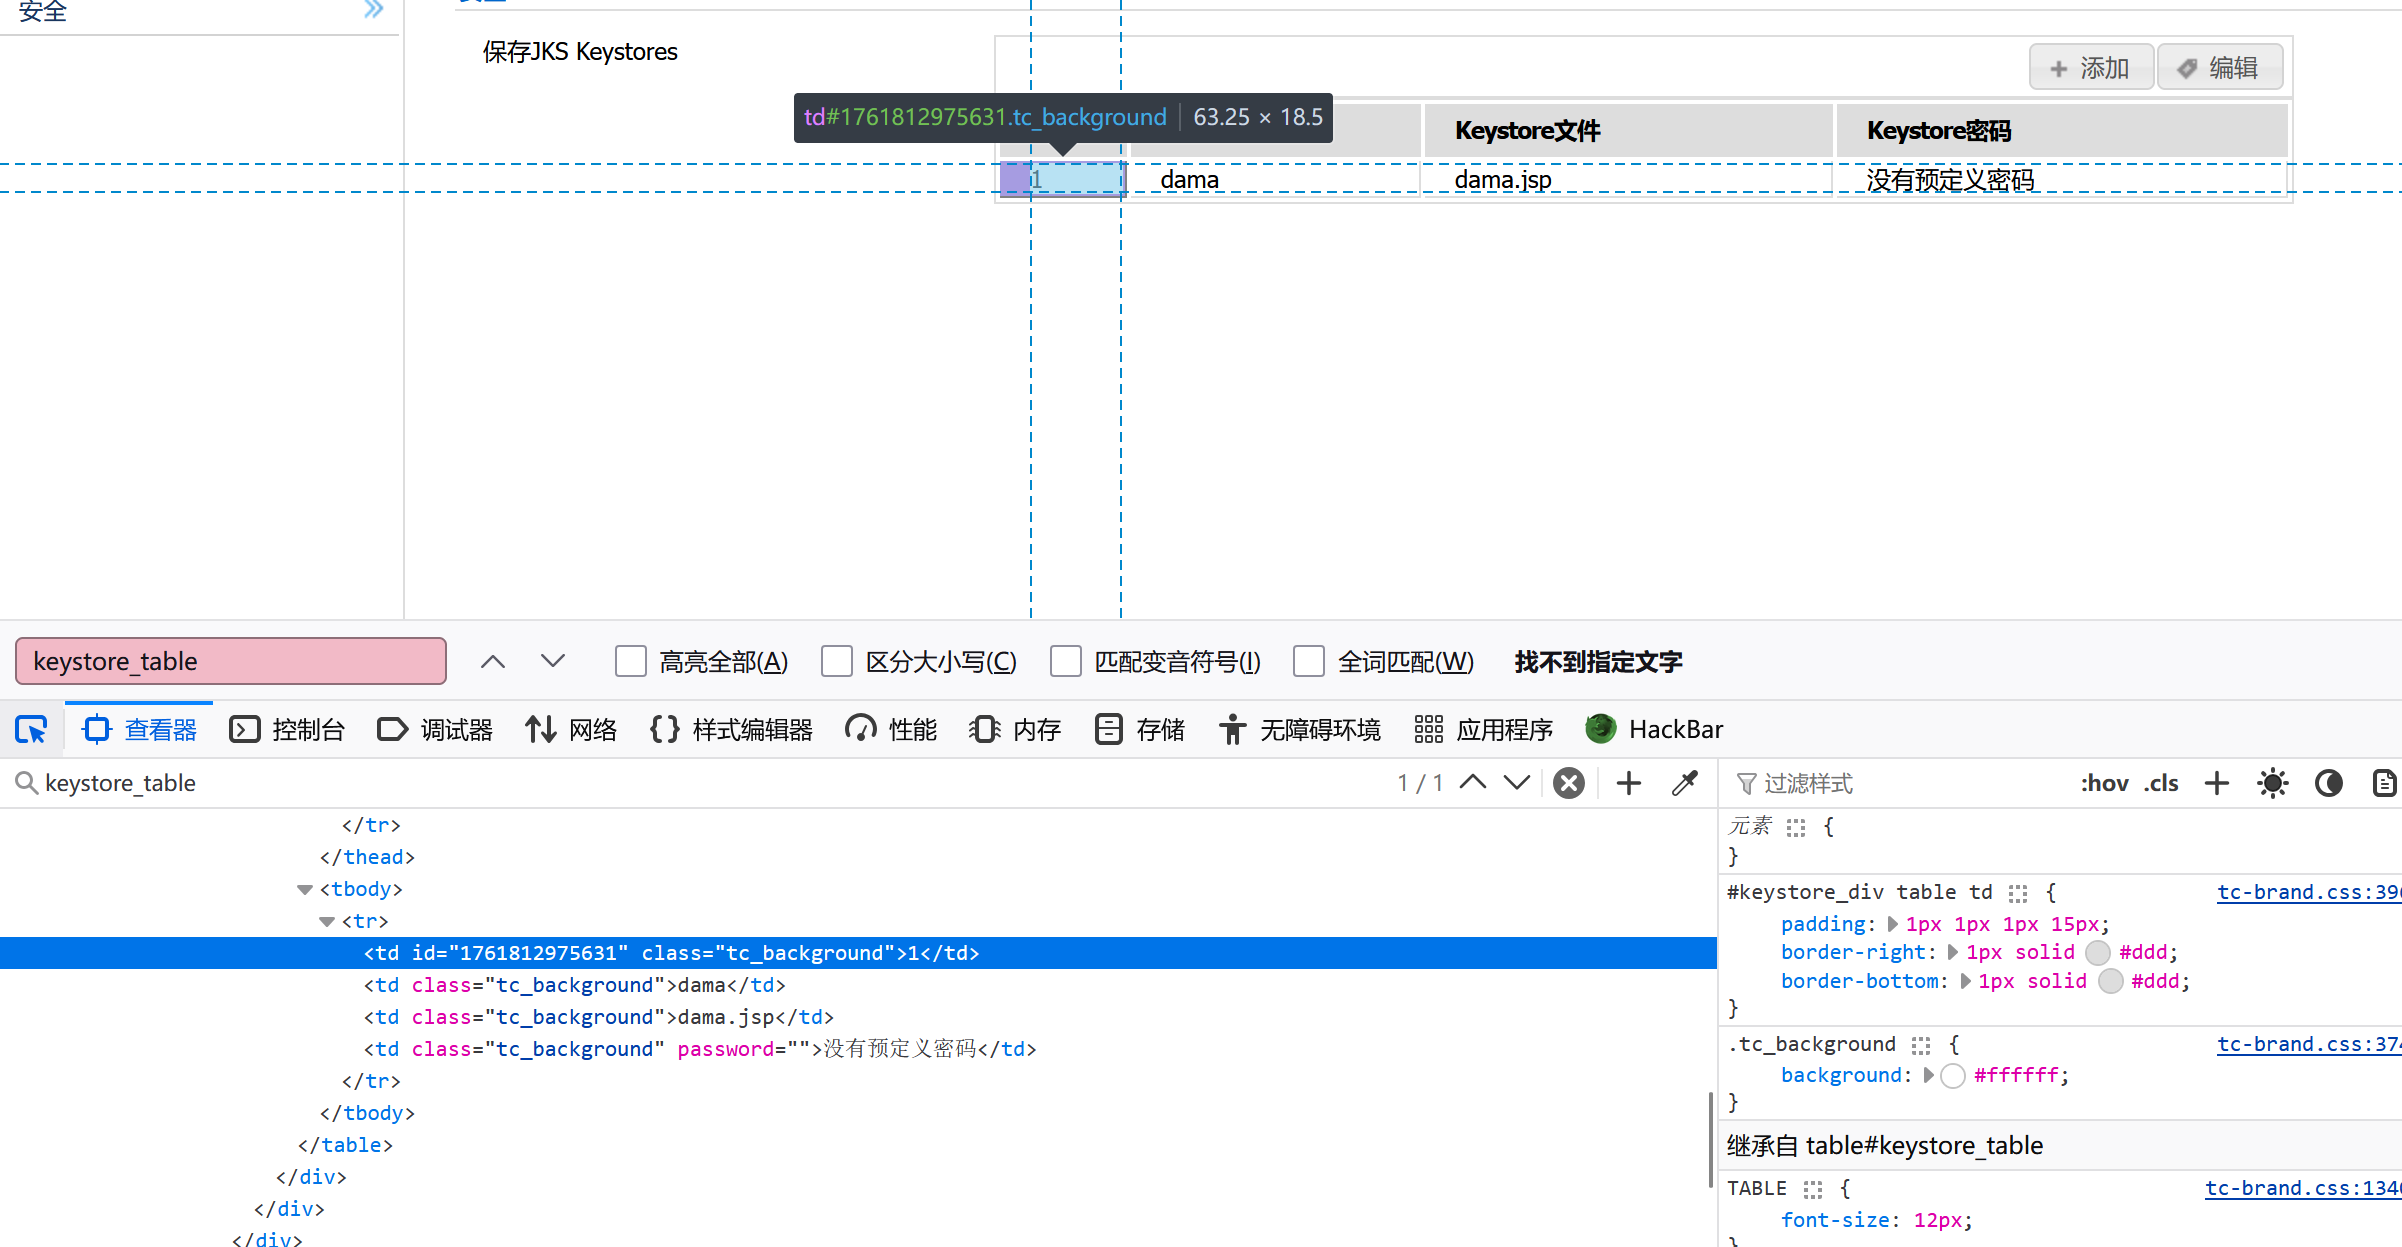The height and width of the screenshot is (1247, 2402).
Task: Open the border-right #ddd color swatch
Action: pyautogui.click(x=2098, y=953)
